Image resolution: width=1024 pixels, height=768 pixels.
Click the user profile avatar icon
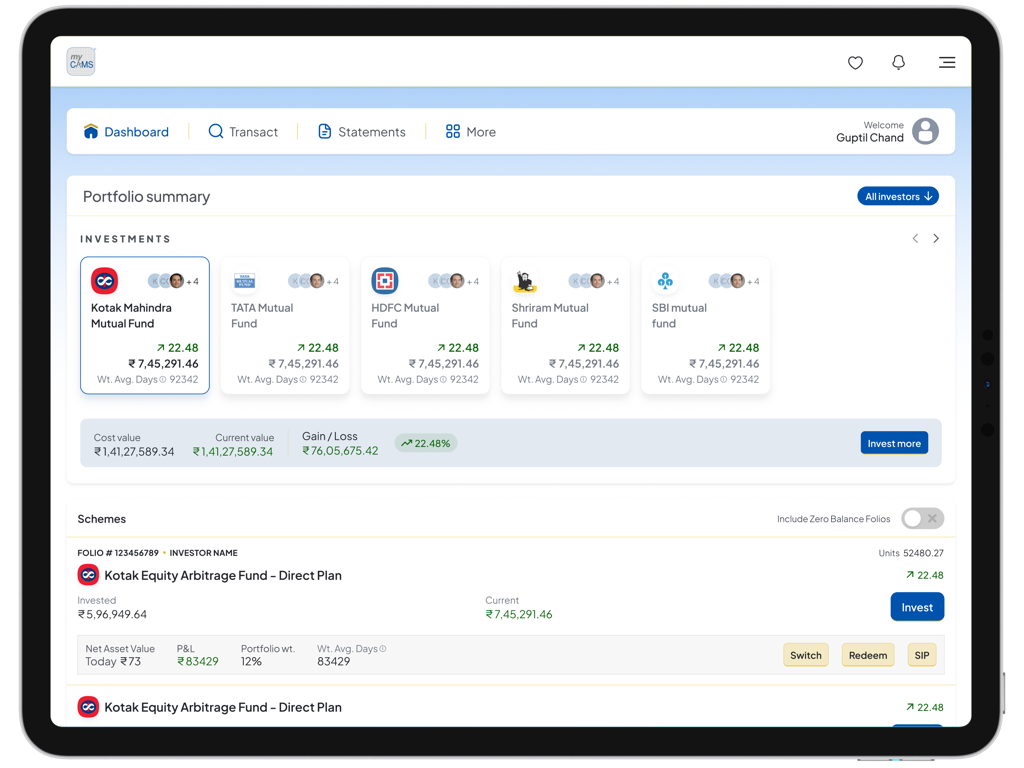(x=925, y=131)
